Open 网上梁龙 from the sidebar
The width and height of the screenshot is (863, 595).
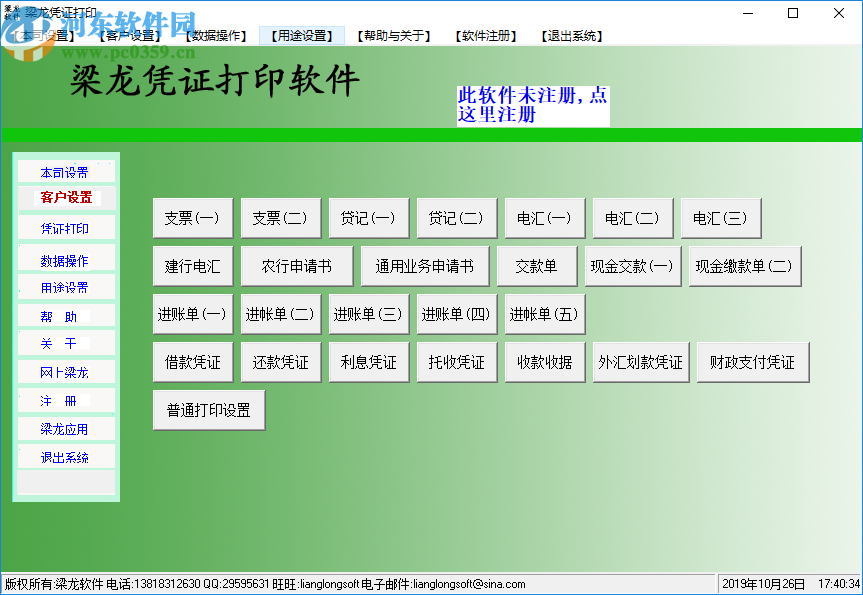tap(66, 371)
